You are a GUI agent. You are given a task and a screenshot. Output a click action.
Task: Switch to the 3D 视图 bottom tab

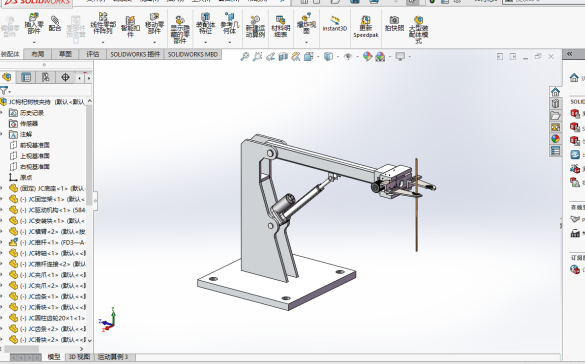coord(79,357)
